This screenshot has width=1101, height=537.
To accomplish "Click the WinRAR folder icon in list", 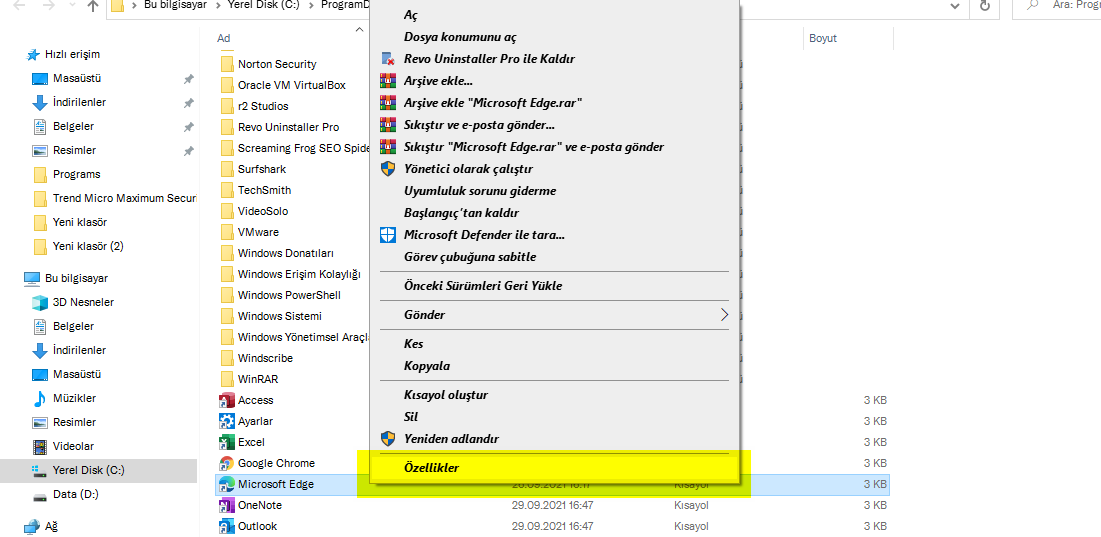I will 226,379.
